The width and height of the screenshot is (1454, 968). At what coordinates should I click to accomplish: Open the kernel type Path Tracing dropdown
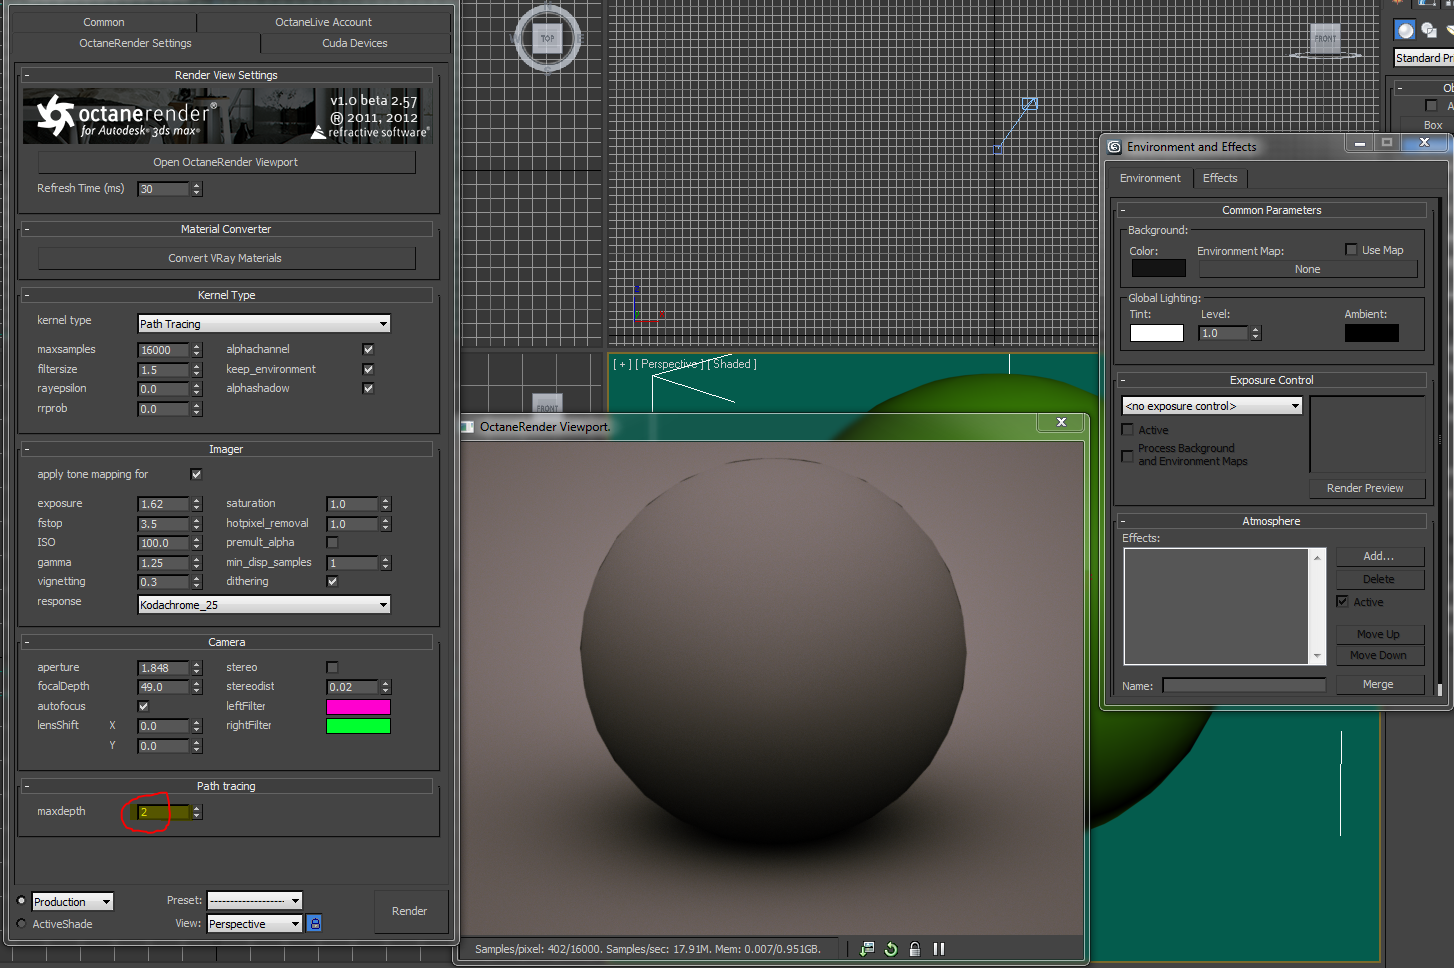[264, 324]
